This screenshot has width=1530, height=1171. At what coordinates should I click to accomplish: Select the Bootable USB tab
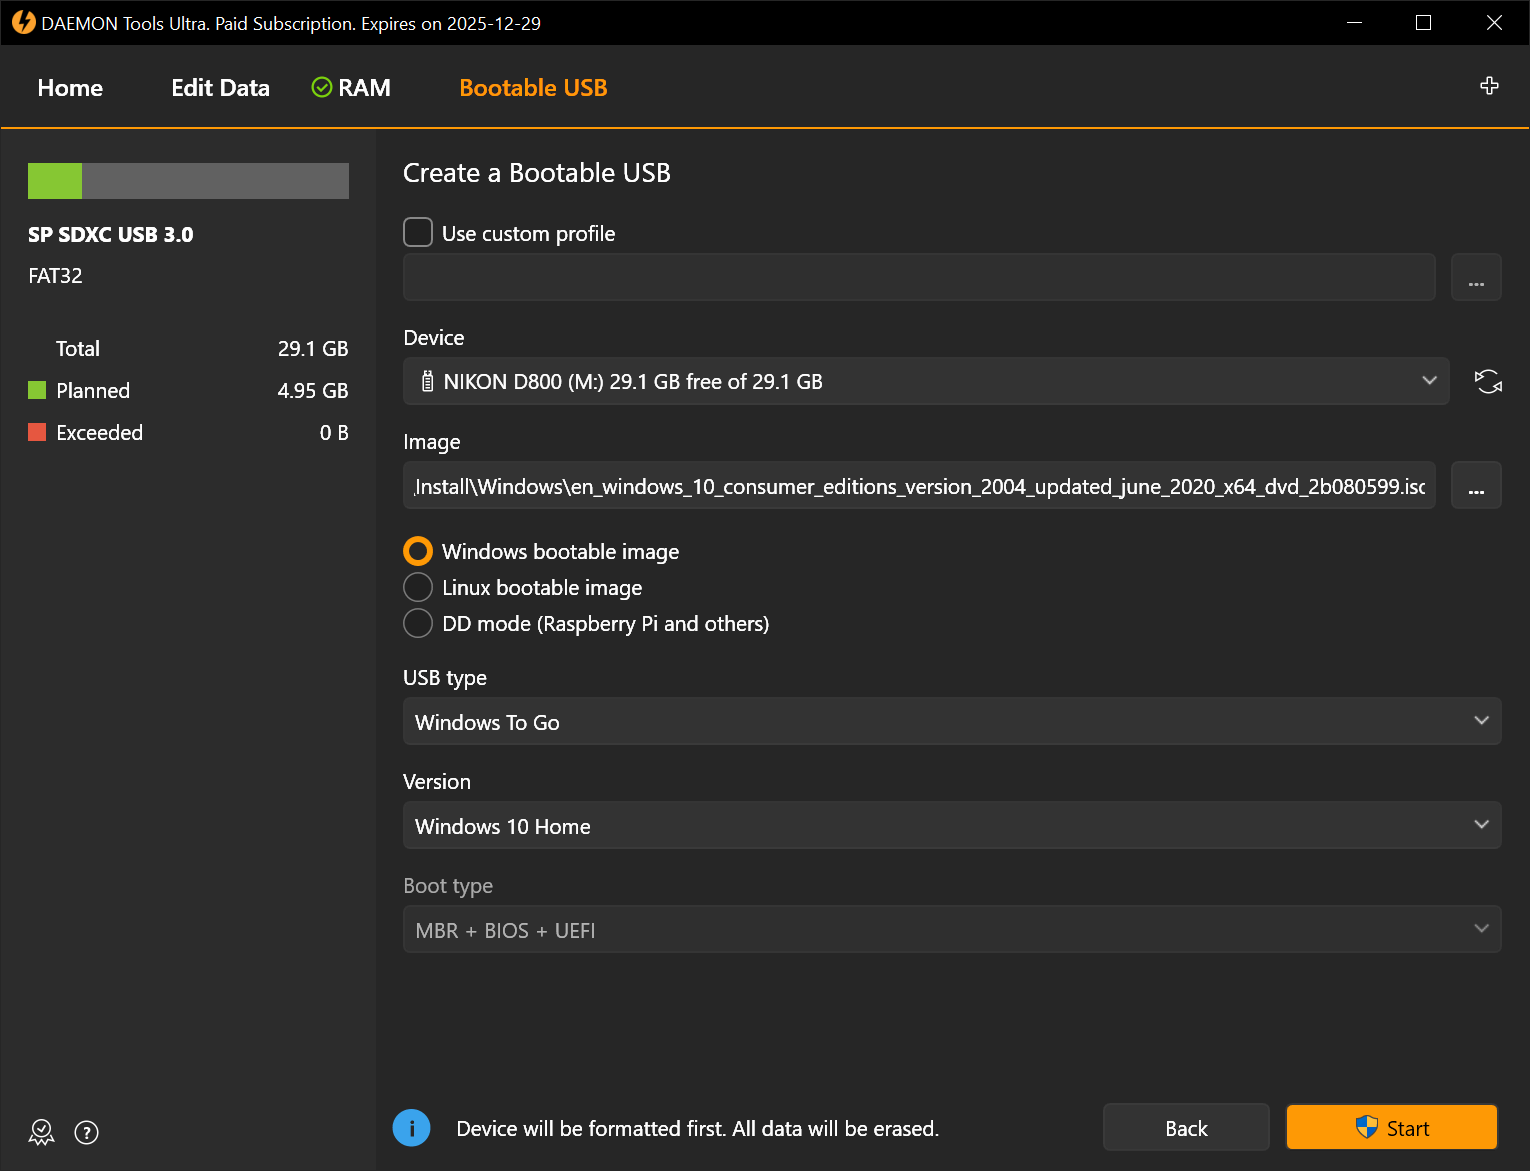(533, 88)
